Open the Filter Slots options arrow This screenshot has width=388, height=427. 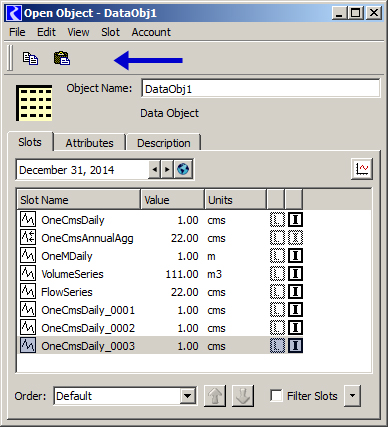[352, 396]
